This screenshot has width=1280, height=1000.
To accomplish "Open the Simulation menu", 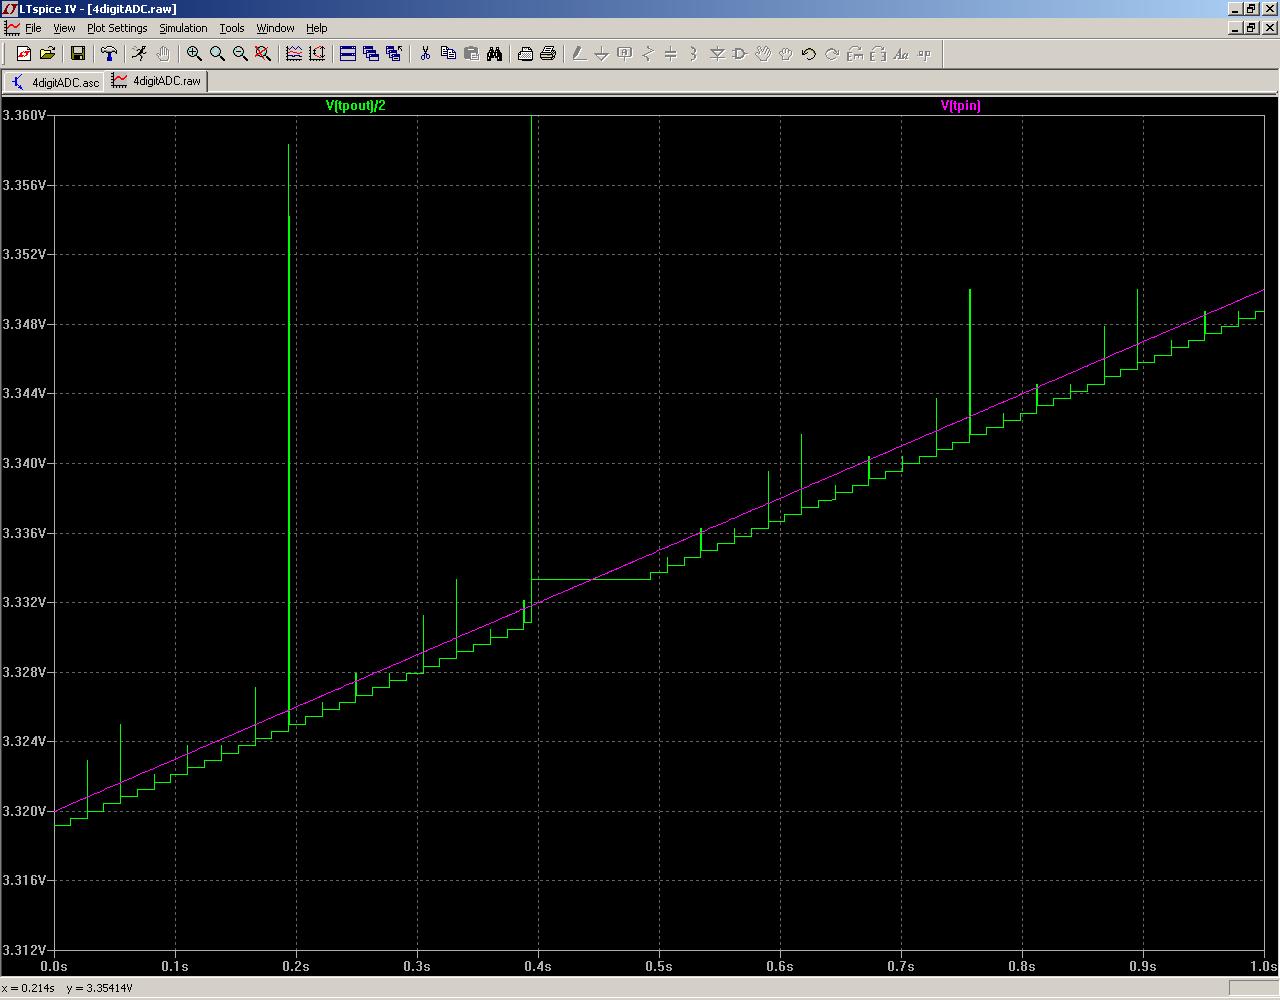I will coord(183,28).
